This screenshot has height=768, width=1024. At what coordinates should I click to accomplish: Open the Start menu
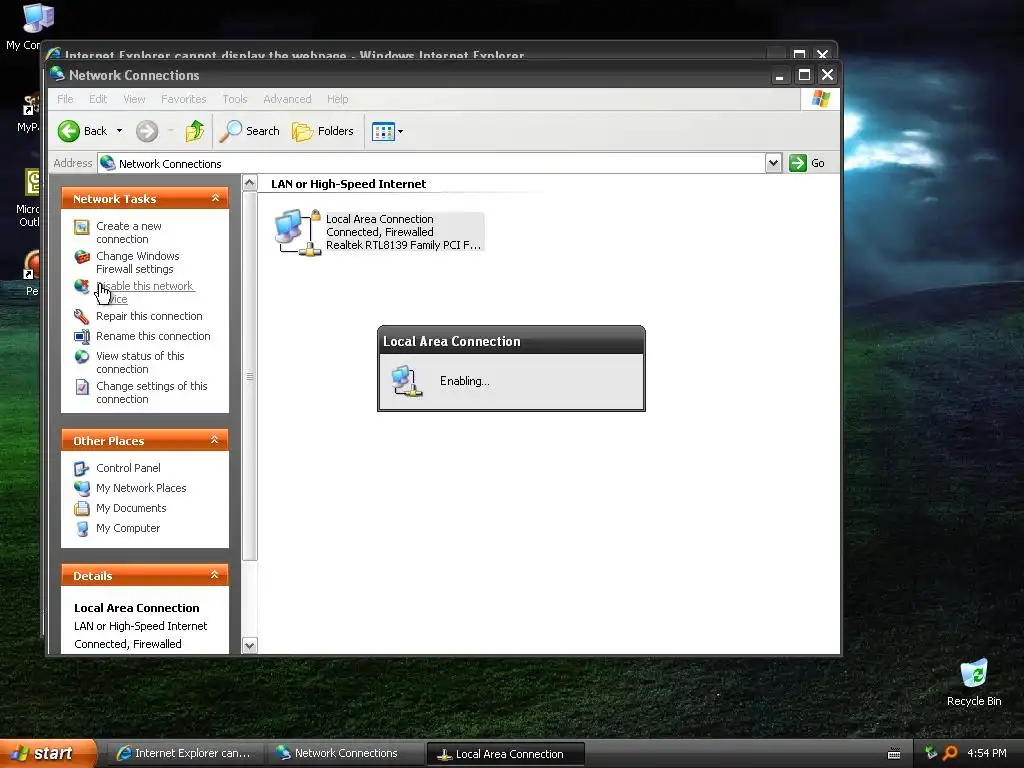(x=48, y=753)
